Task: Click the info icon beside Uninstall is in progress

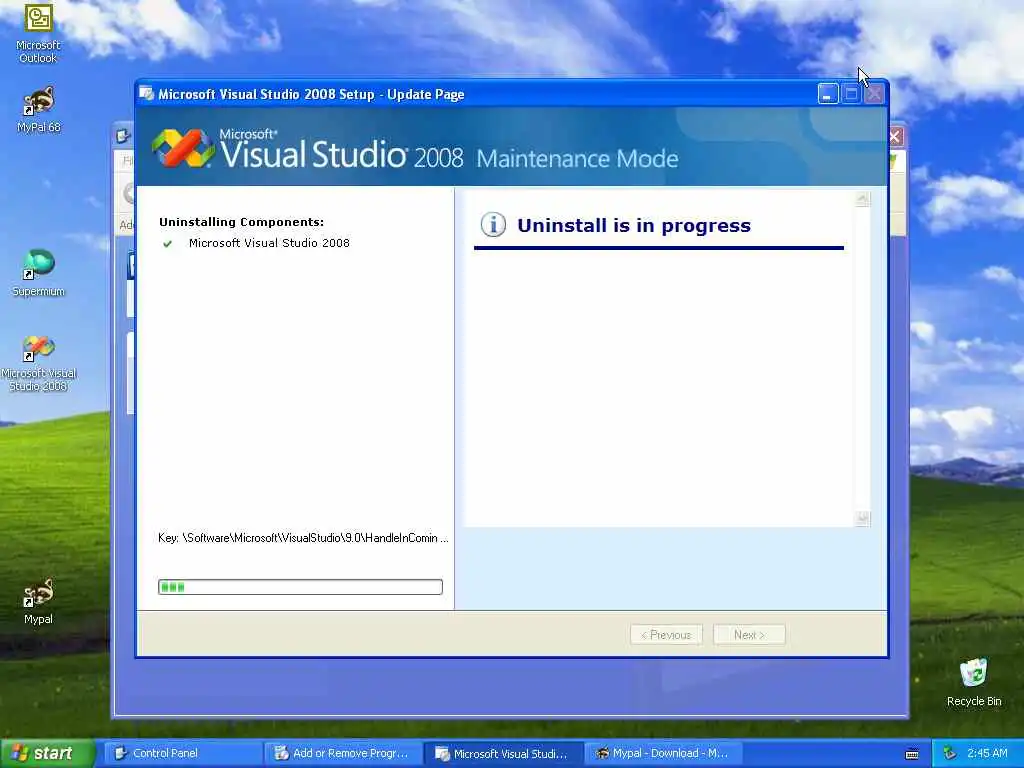Action: click(493, 225)
